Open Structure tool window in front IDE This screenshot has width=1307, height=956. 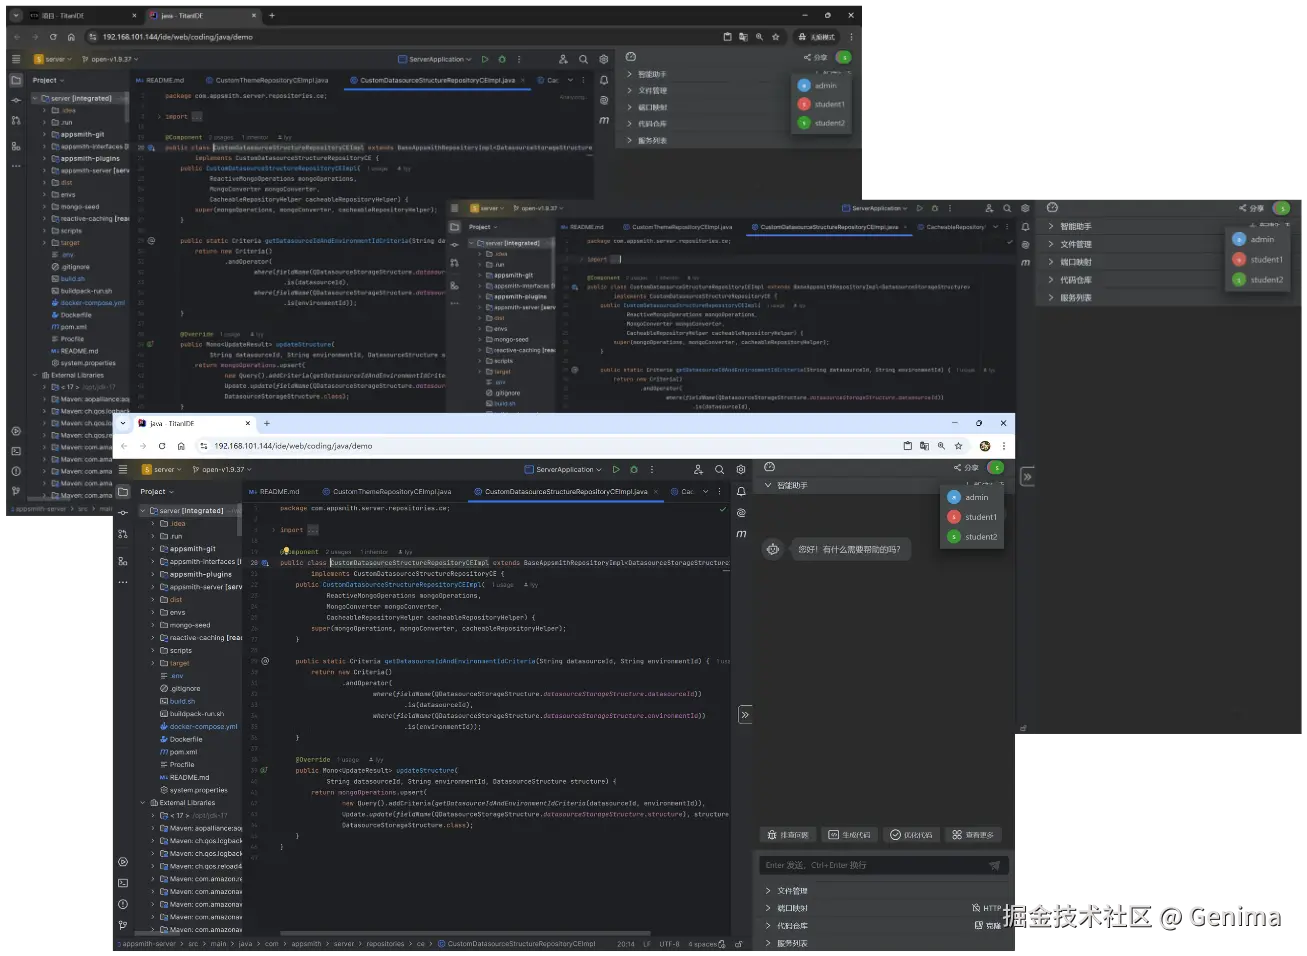click(123, 561)
